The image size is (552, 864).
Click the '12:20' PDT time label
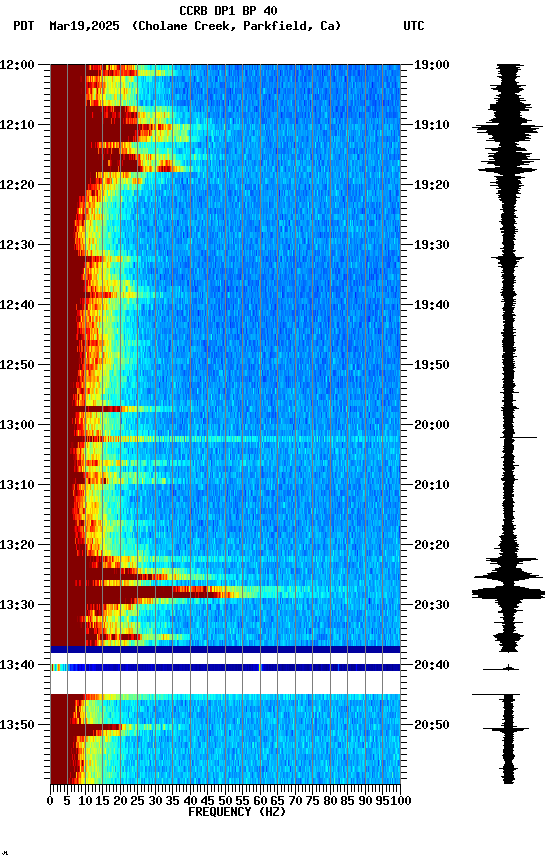click(x=17, y=185)
